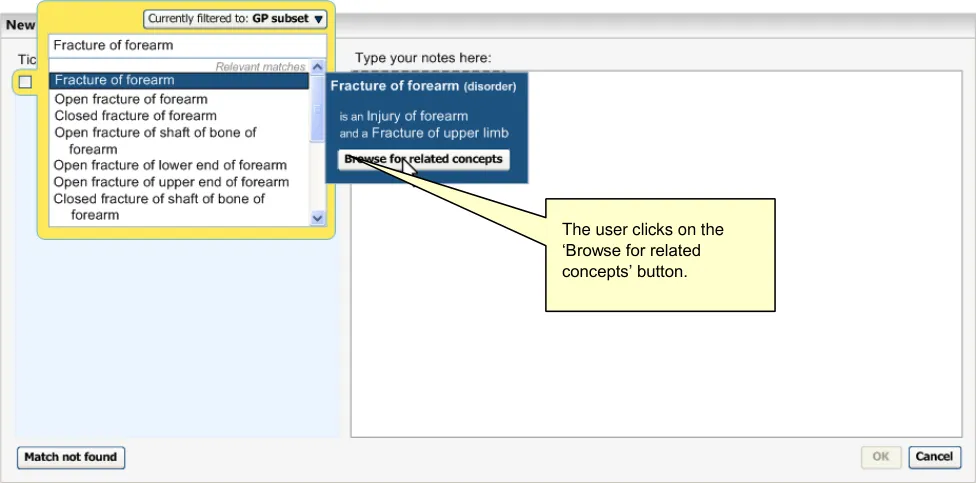Choose 'Open fracture of upper end of forearm'

pyautogui.click(x=171, y=182)
